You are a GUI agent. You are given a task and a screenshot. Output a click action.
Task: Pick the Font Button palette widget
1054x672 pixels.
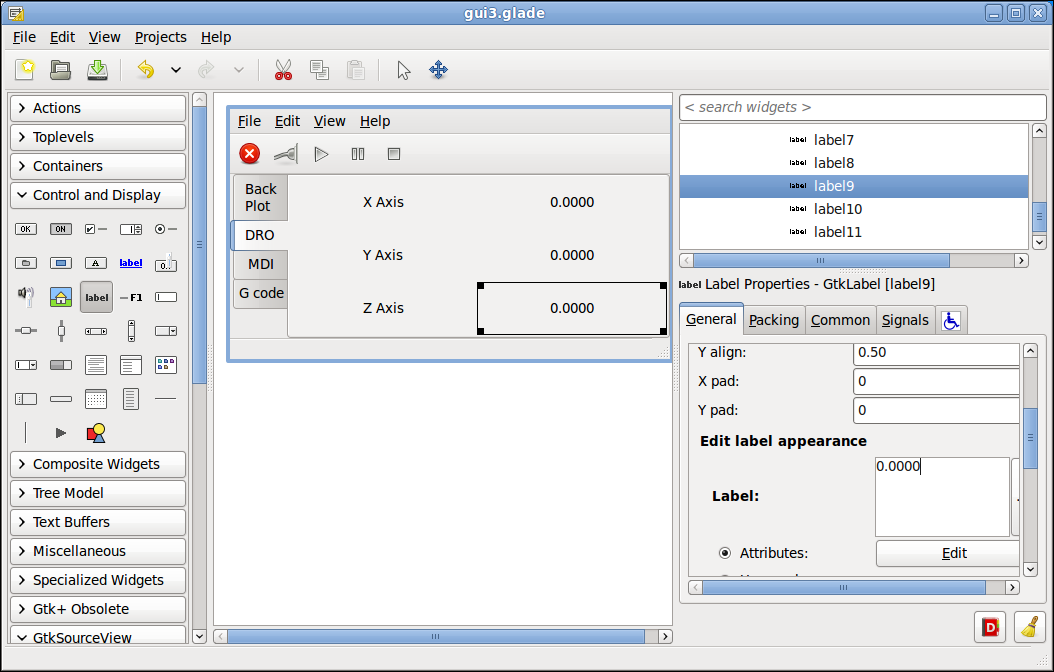[95, 263]
